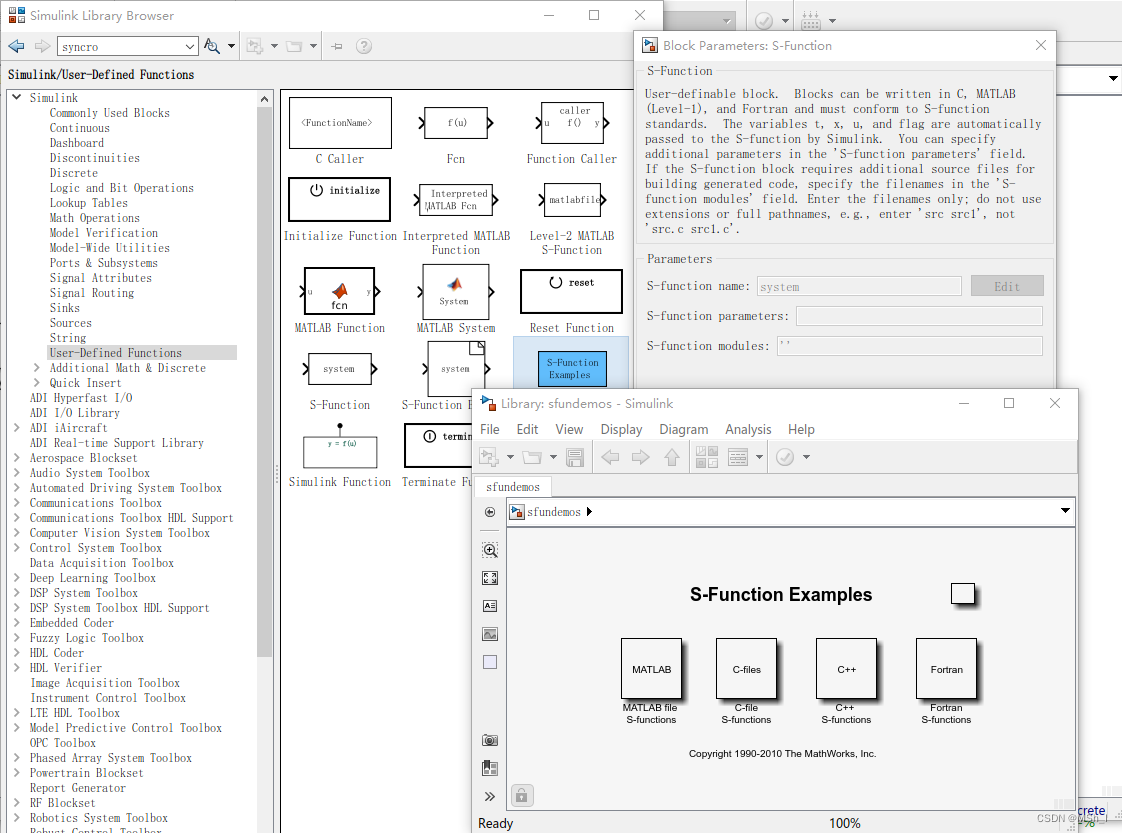
Task: Select Math Operations in tree
Action: pyautogui.click(x=94, y=218)
